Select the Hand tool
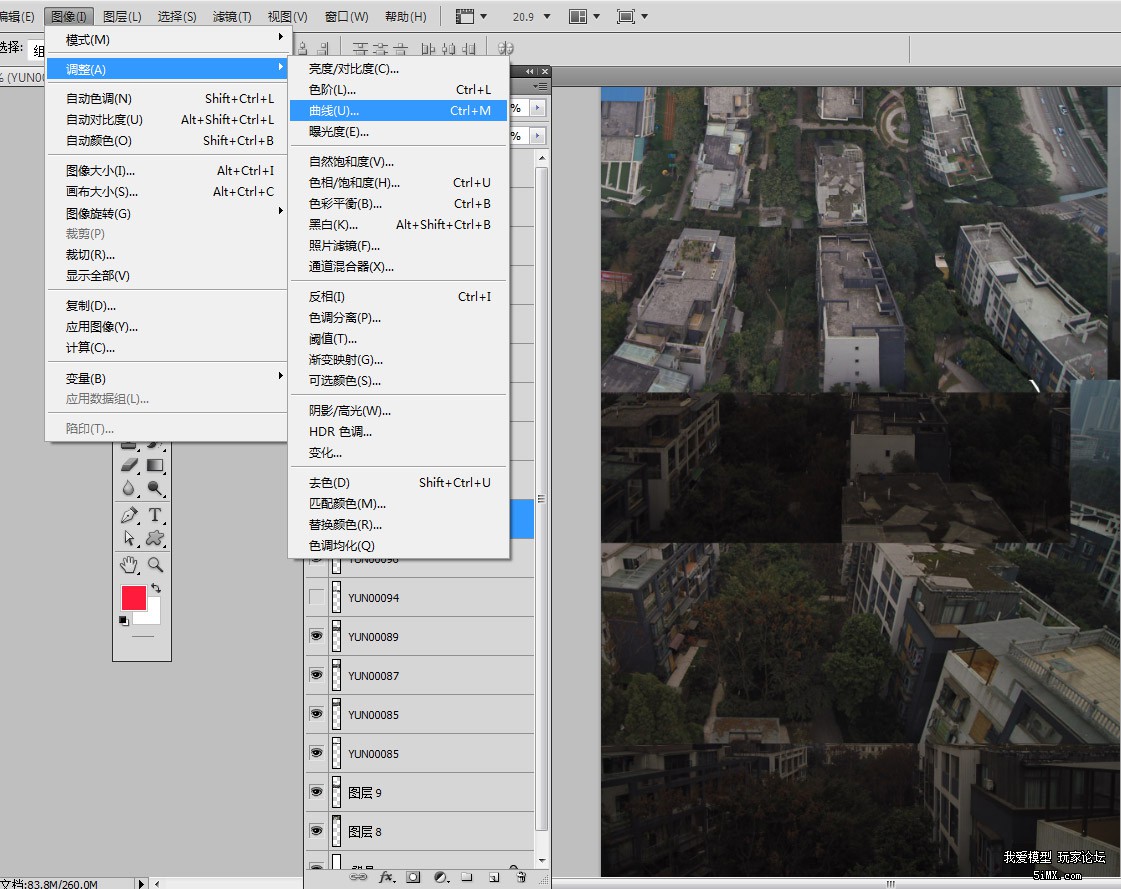1121x889 pixels. (129, 565)
